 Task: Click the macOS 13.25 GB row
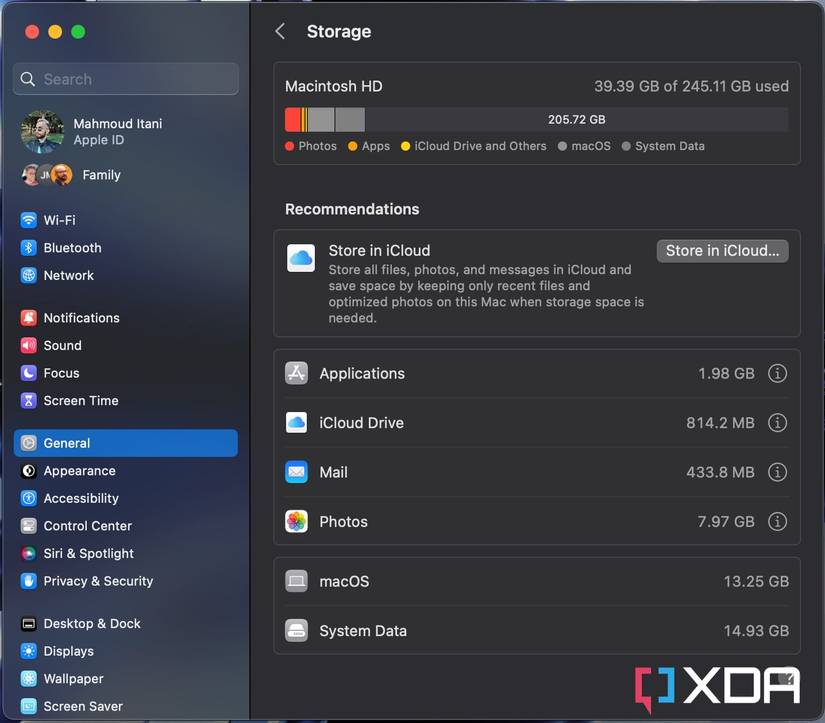[x=537, y=581]
